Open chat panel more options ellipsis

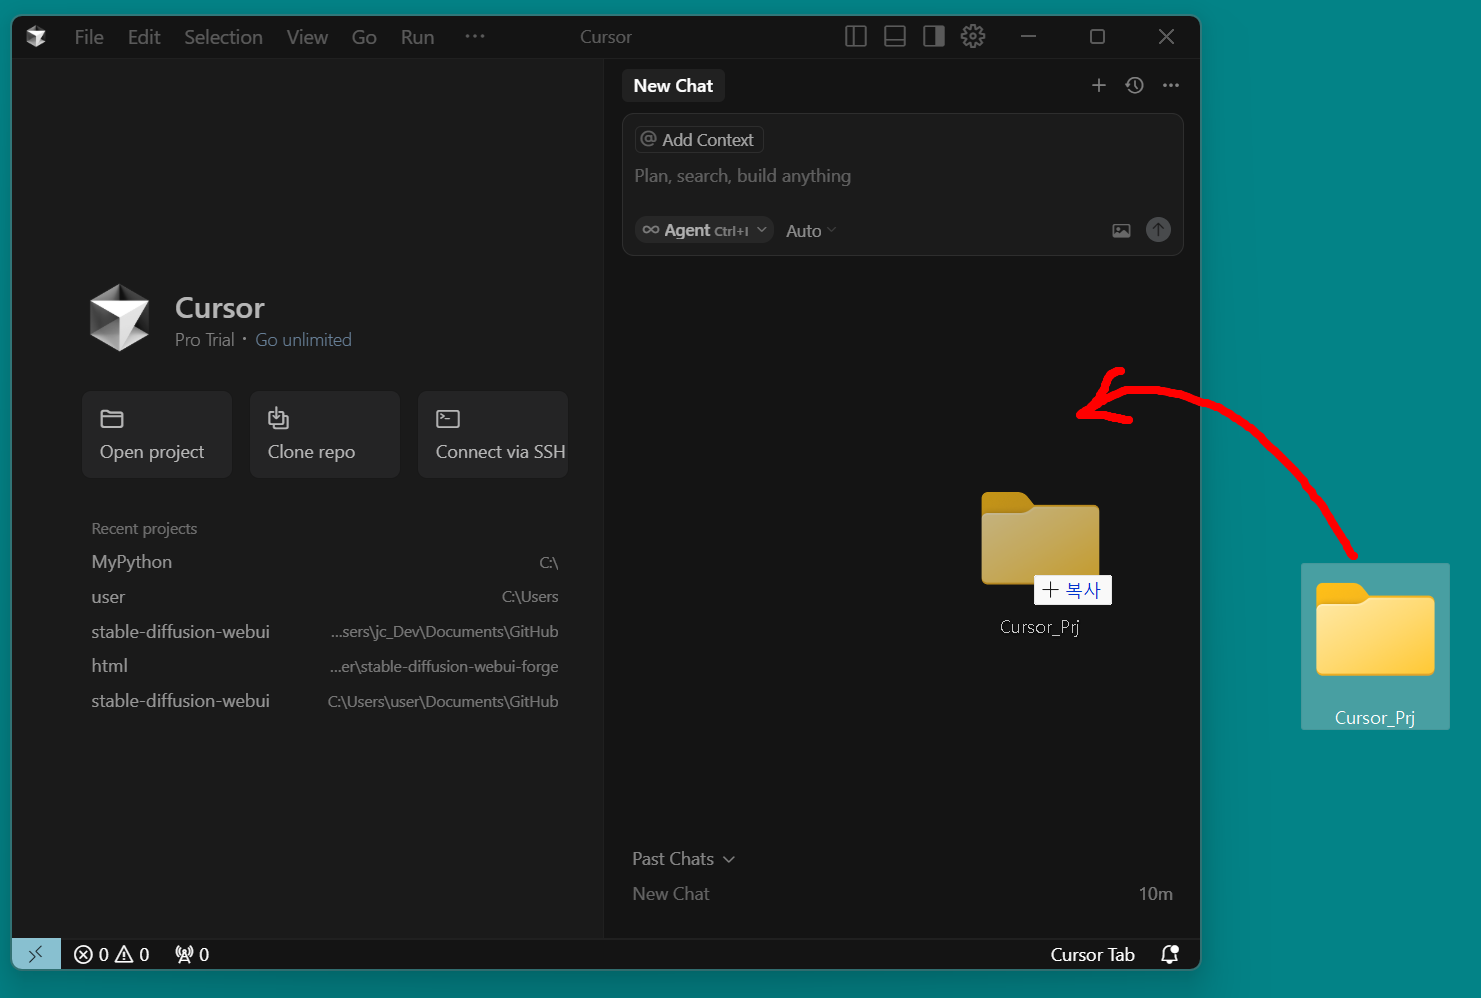[x=1171, y=85]
